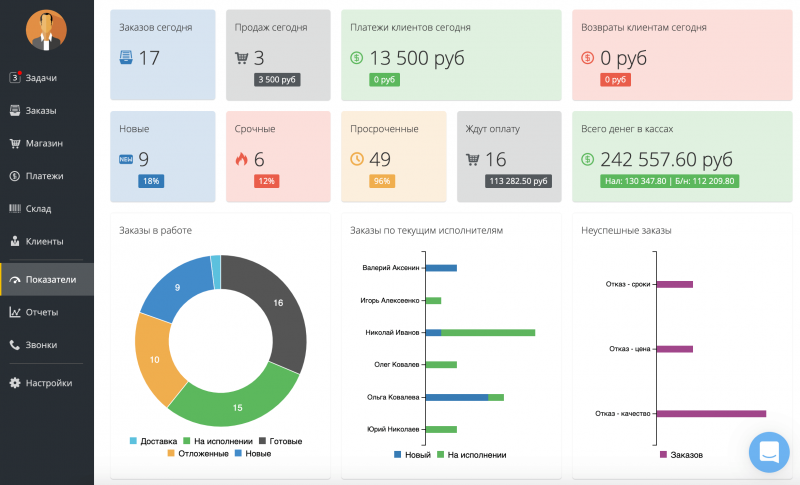This screenshot has height=485, width=800.
Task: Click the Задачи tasks icon in sidebar
Action: click(x=15, y=77)
